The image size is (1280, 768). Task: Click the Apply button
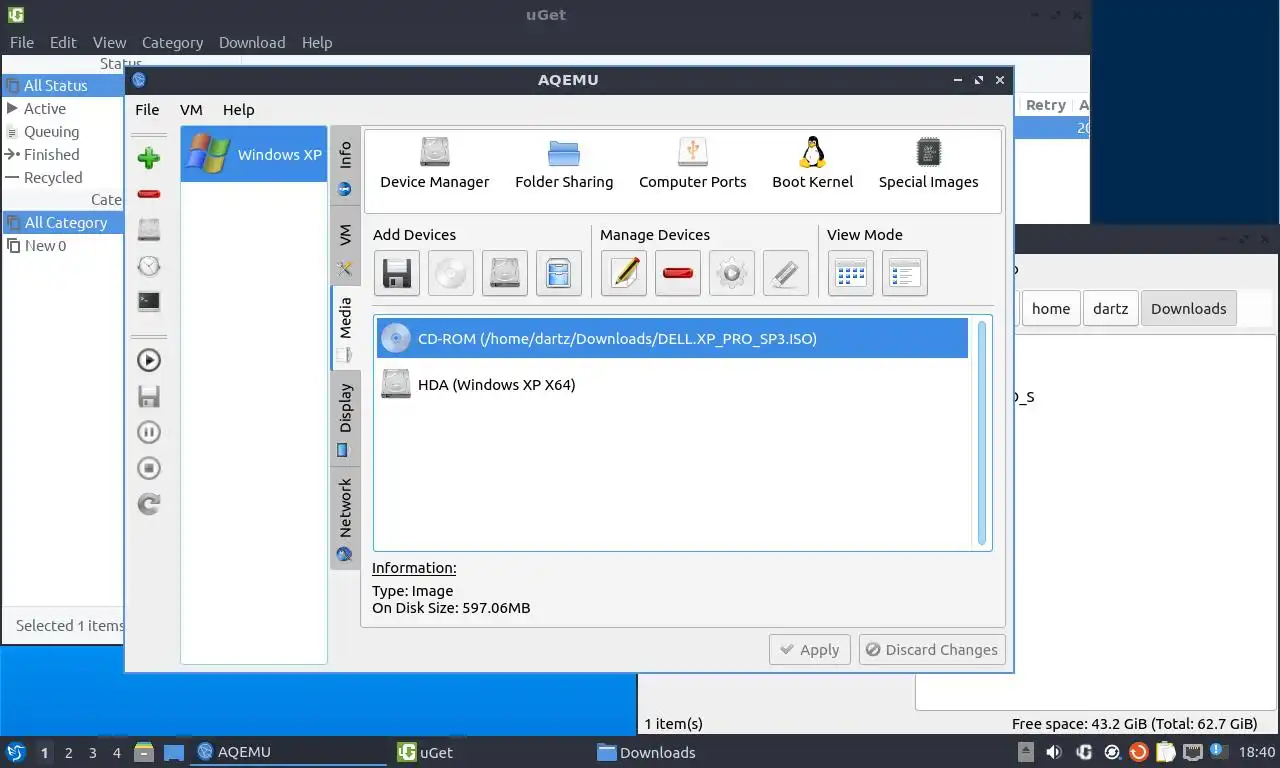pos(810,650)
